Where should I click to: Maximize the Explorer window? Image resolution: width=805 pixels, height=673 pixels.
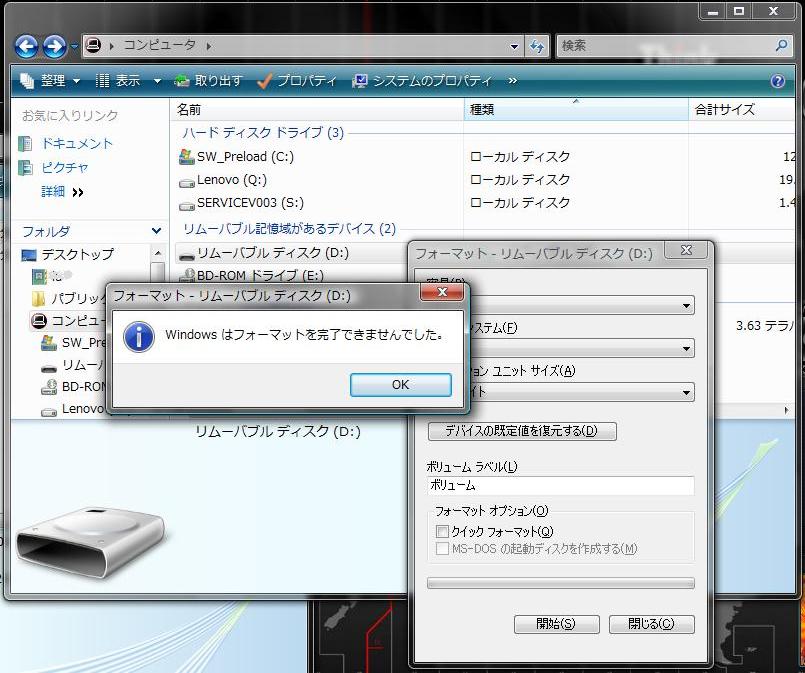pos(739,11)
